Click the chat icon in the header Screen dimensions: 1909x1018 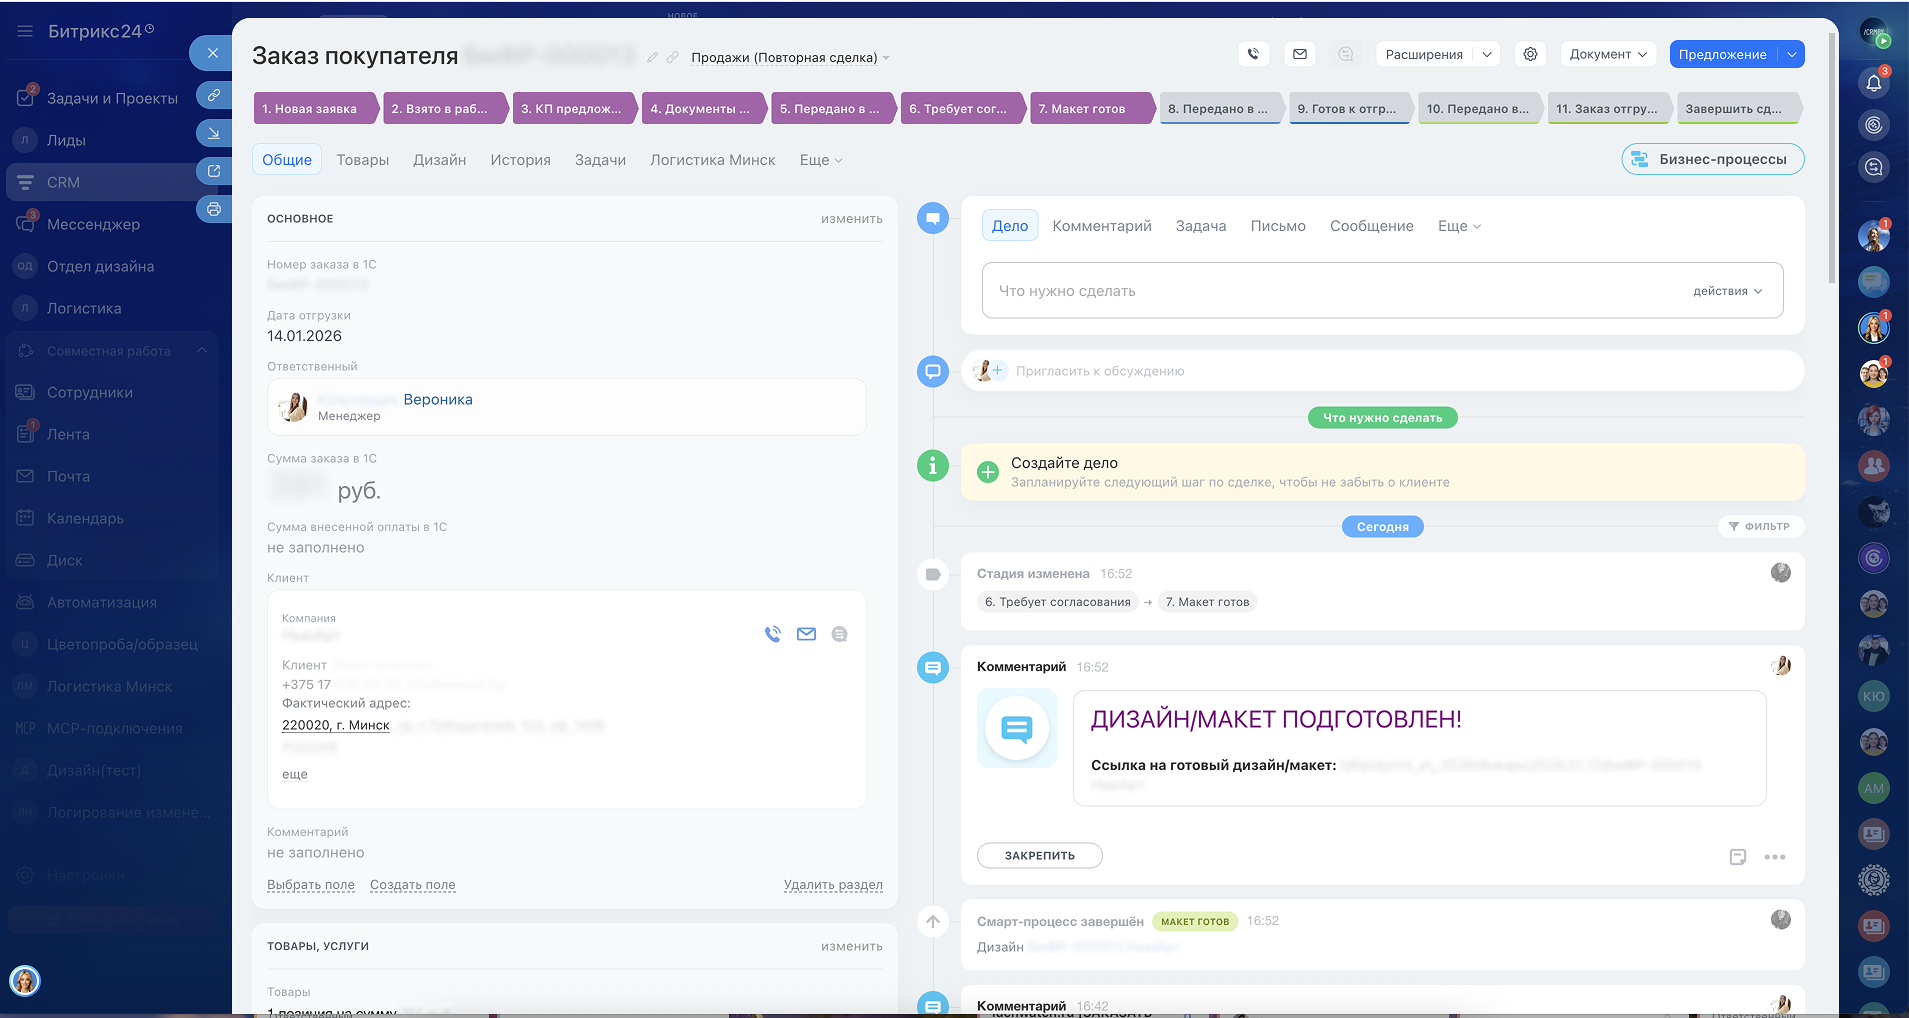coord(1346,54)
